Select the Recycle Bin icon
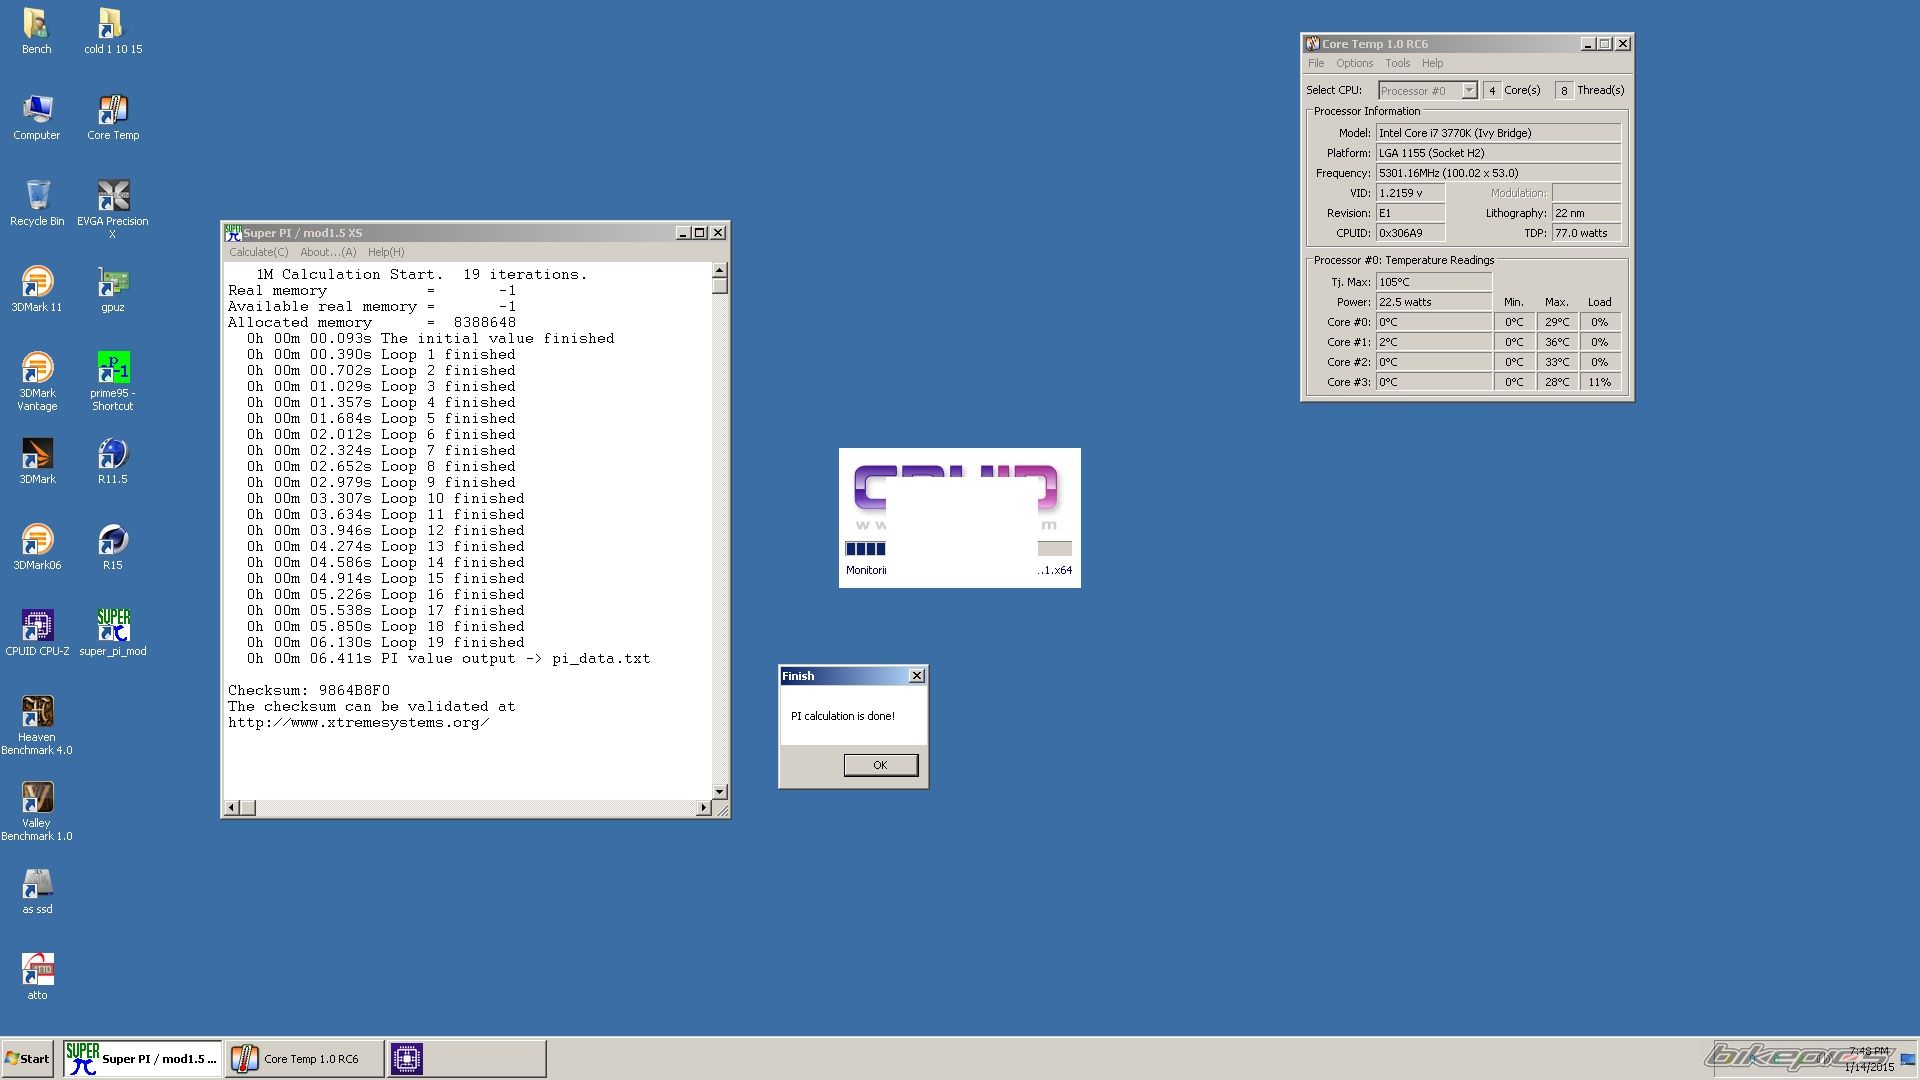The width and height of the screenshot is (1920, 1080). coord(36,203)
